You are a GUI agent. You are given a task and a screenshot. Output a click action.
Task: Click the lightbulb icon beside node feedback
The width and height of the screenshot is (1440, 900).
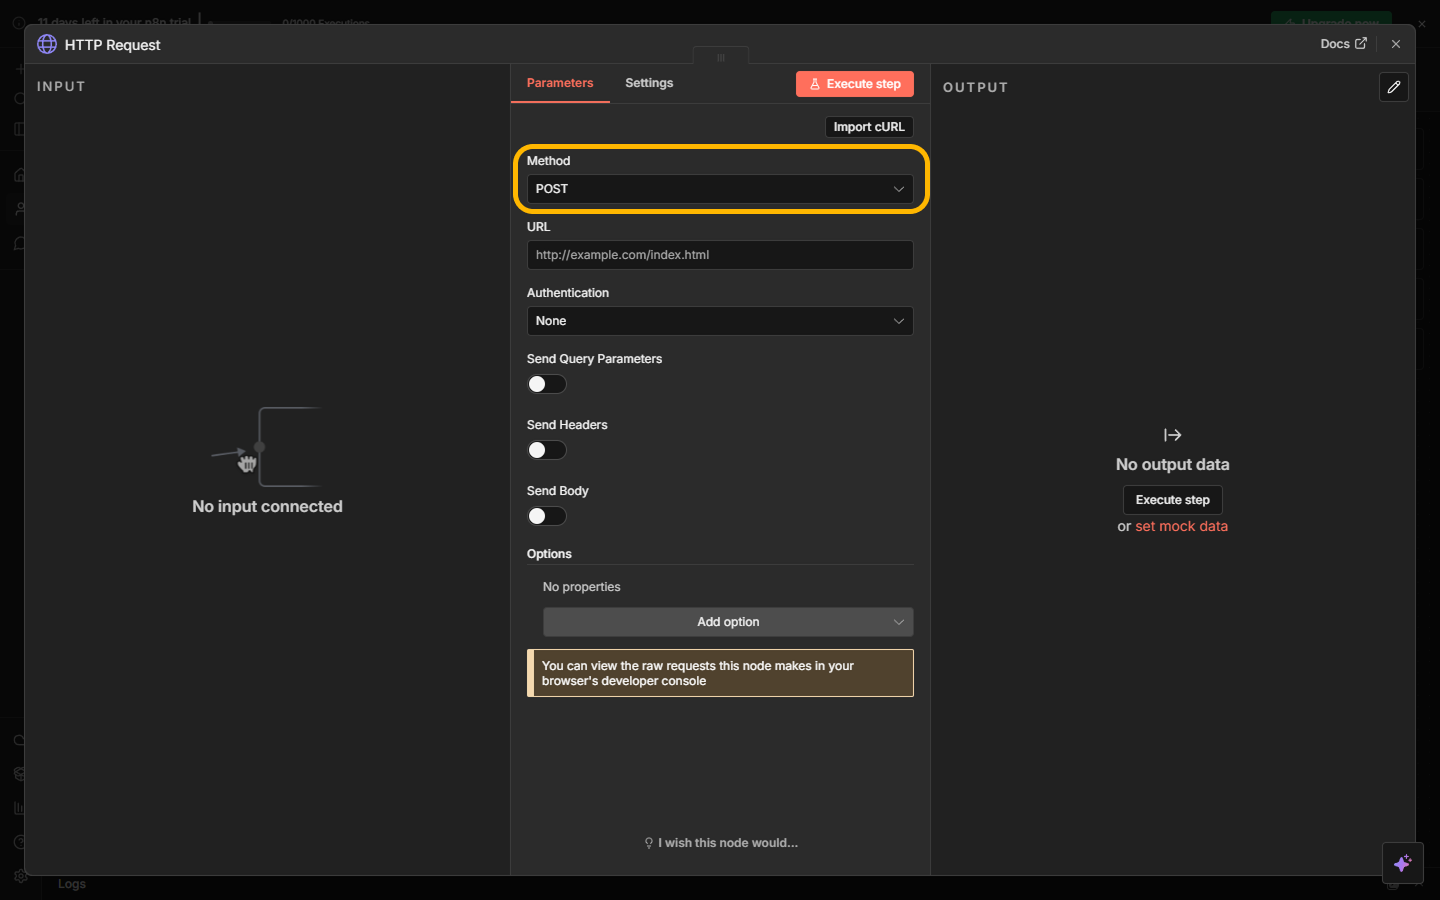click(649, 843)
